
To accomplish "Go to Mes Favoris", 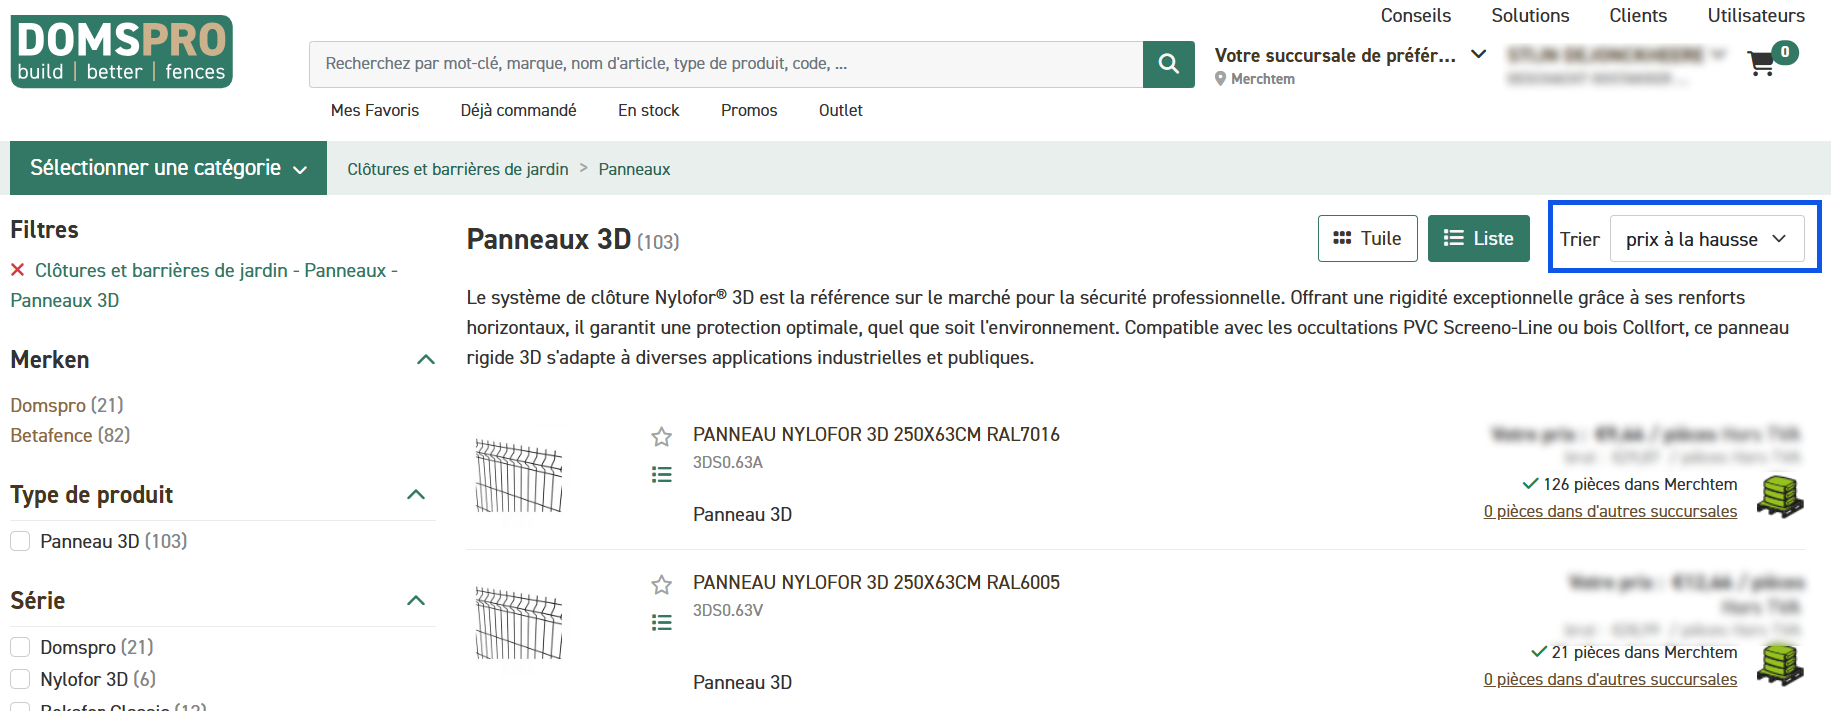I will (375, 110).
